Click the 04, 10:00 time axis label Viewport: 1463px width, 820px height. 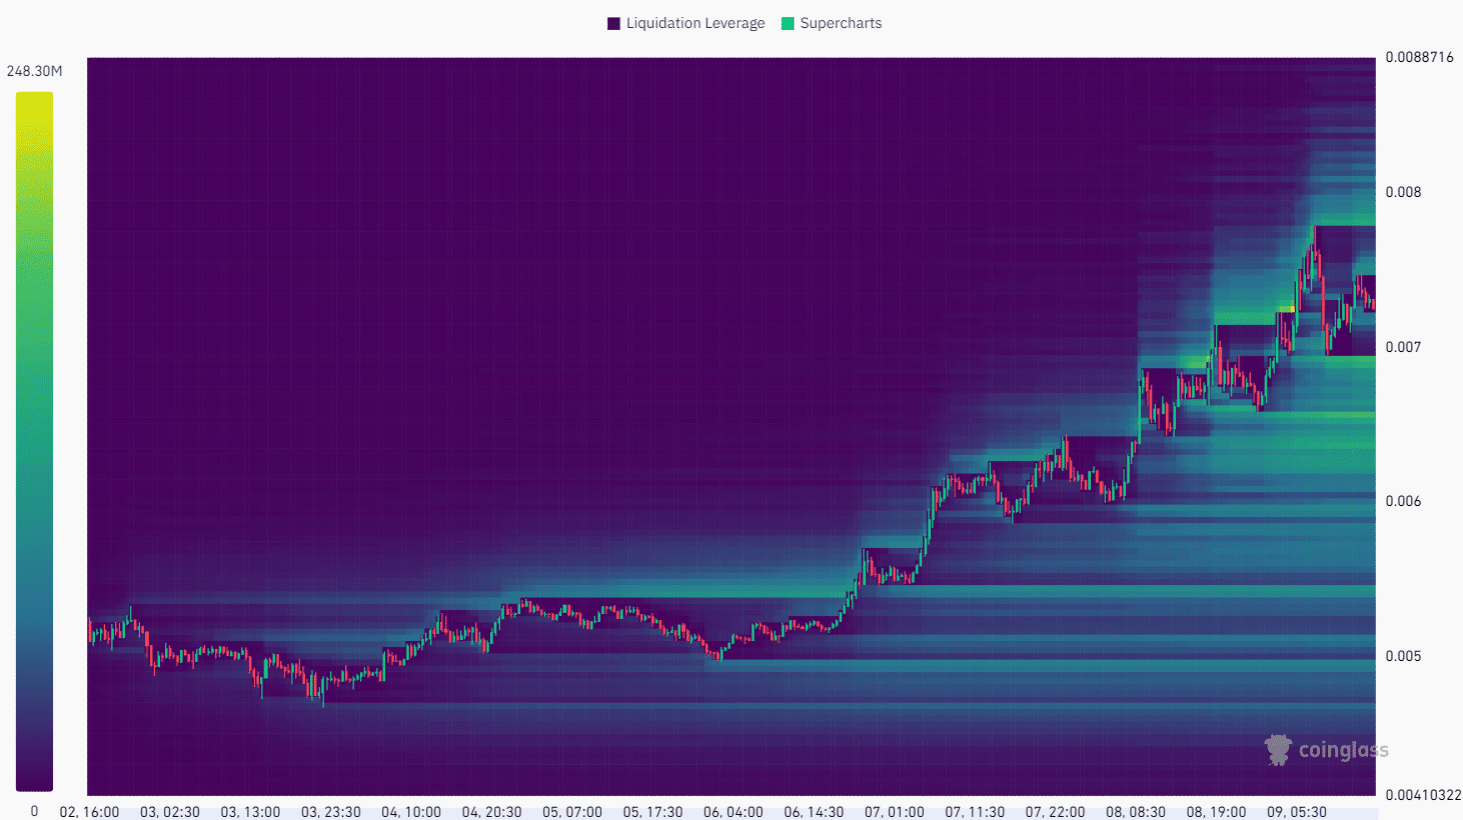tap(411, 812)
